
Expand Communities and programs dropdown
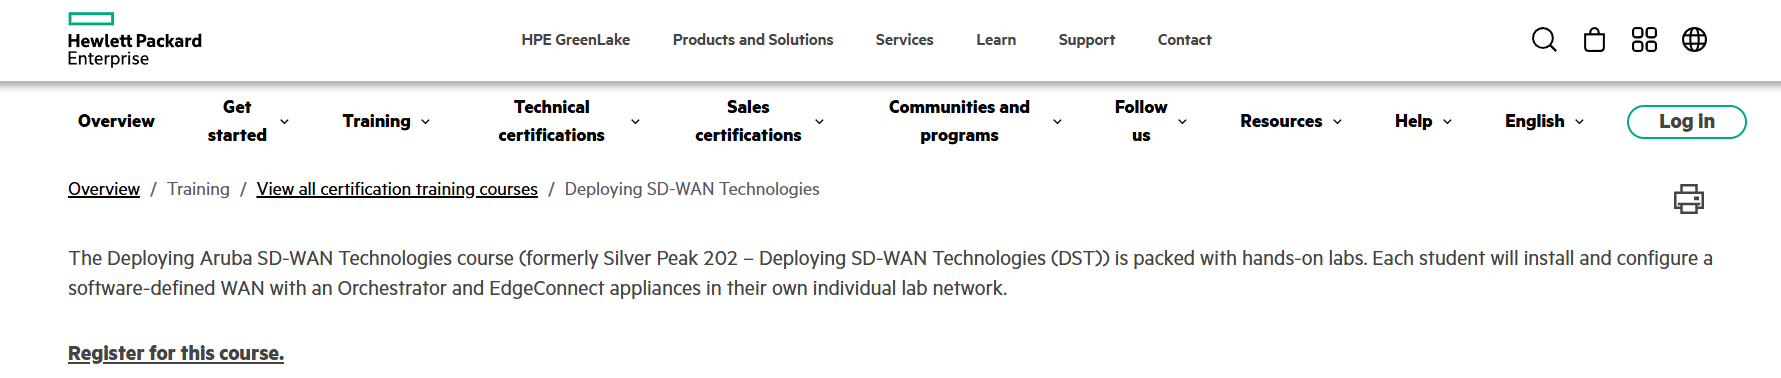point(975,121)
